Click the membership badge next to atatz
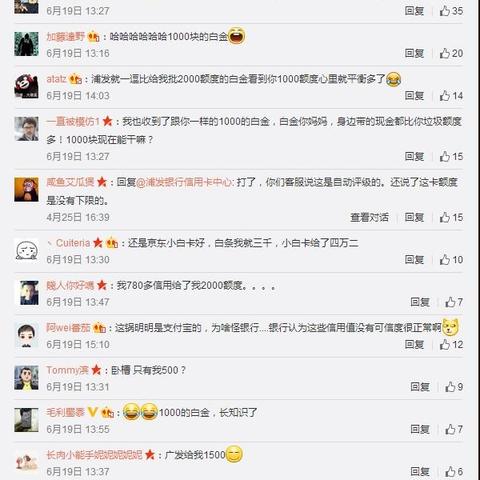The width and height of the screenshot is (480, 480). point(75,79)
